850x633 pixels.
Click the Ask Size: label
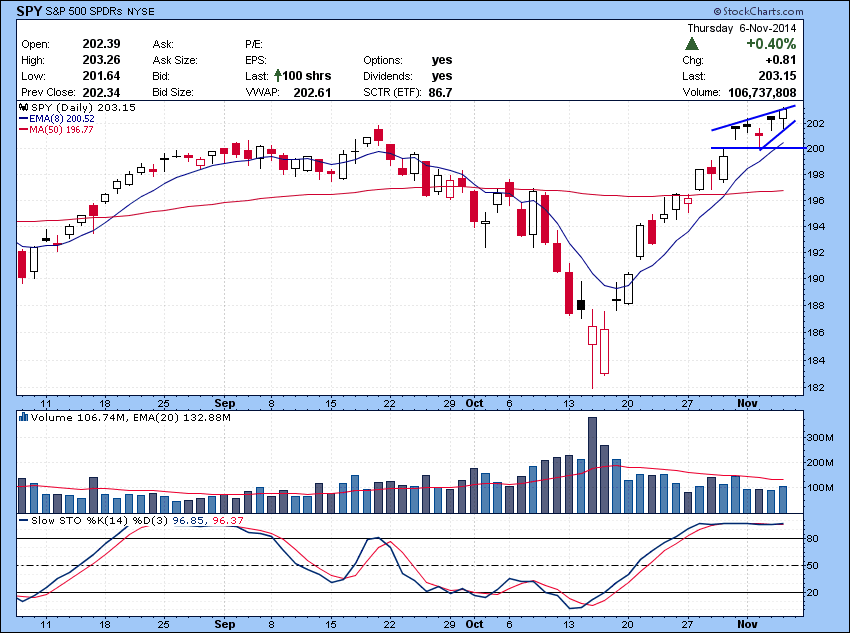pos(175,60)
